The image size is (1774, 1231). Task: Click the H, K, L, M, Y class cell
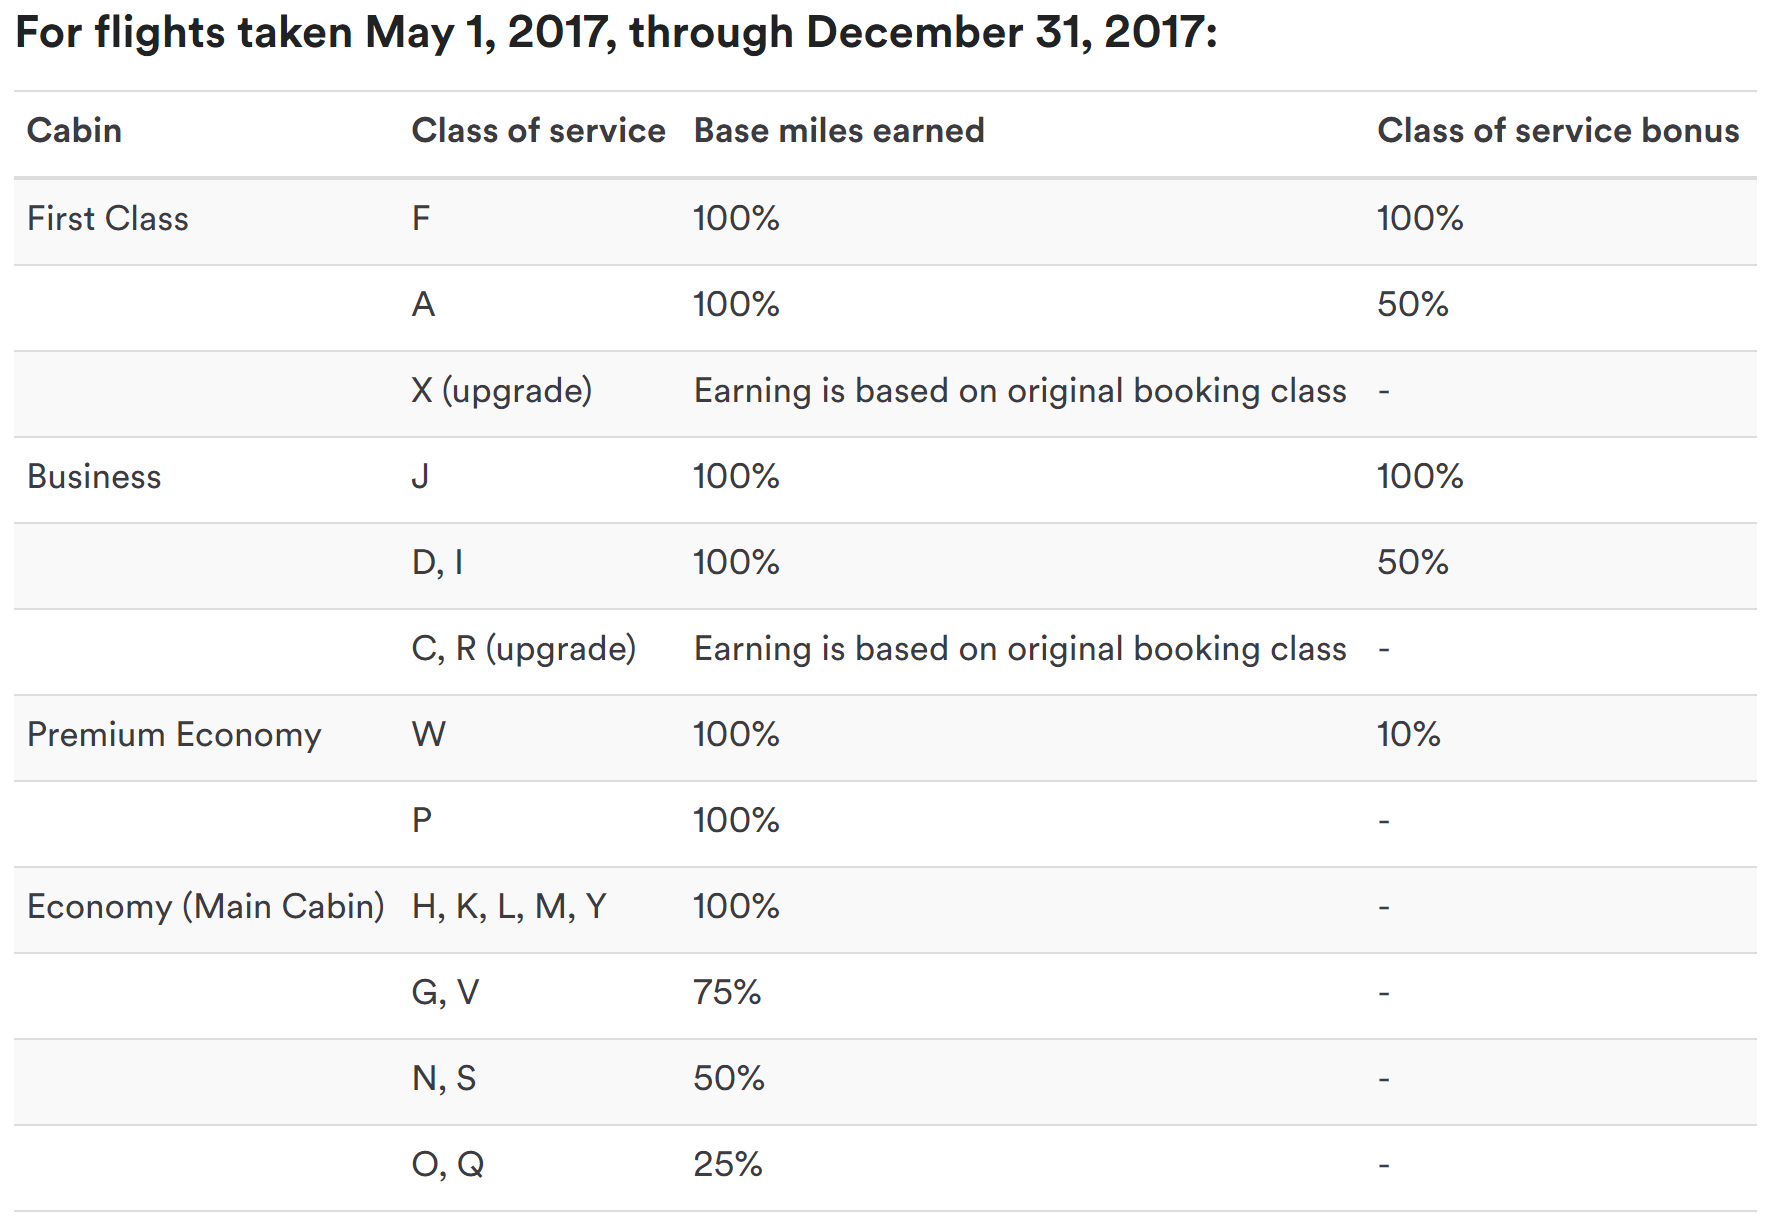coord(509,907)
